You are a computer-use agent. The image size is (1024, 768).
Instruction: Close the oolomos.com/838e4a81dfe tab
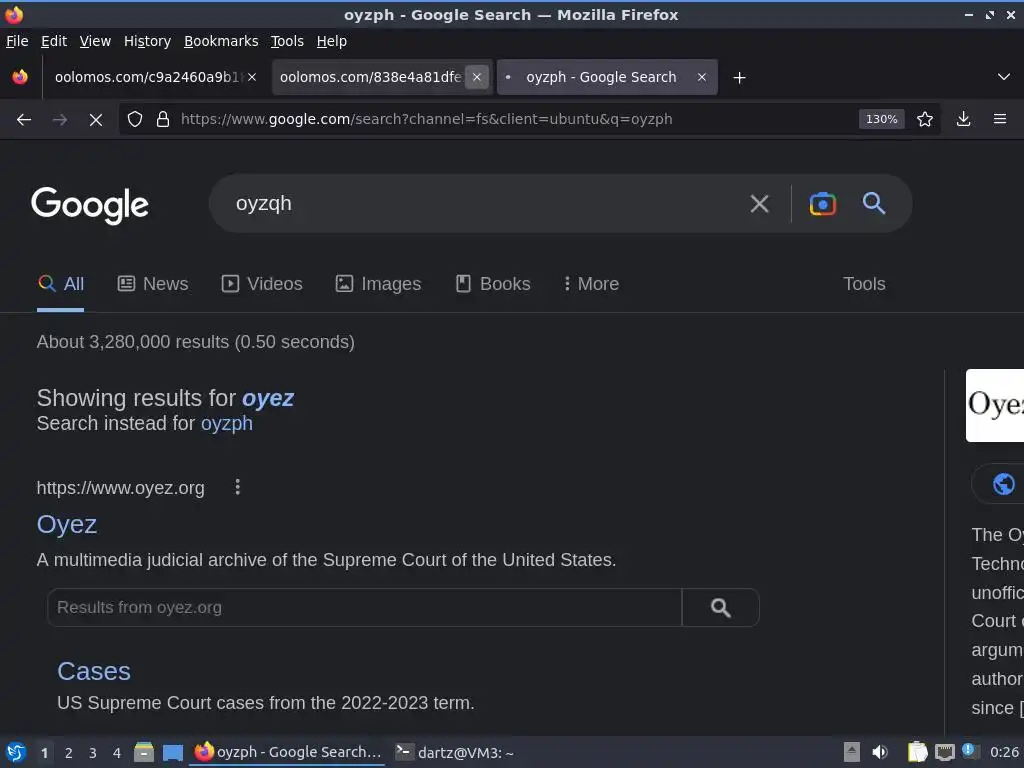tap(477, 77)
